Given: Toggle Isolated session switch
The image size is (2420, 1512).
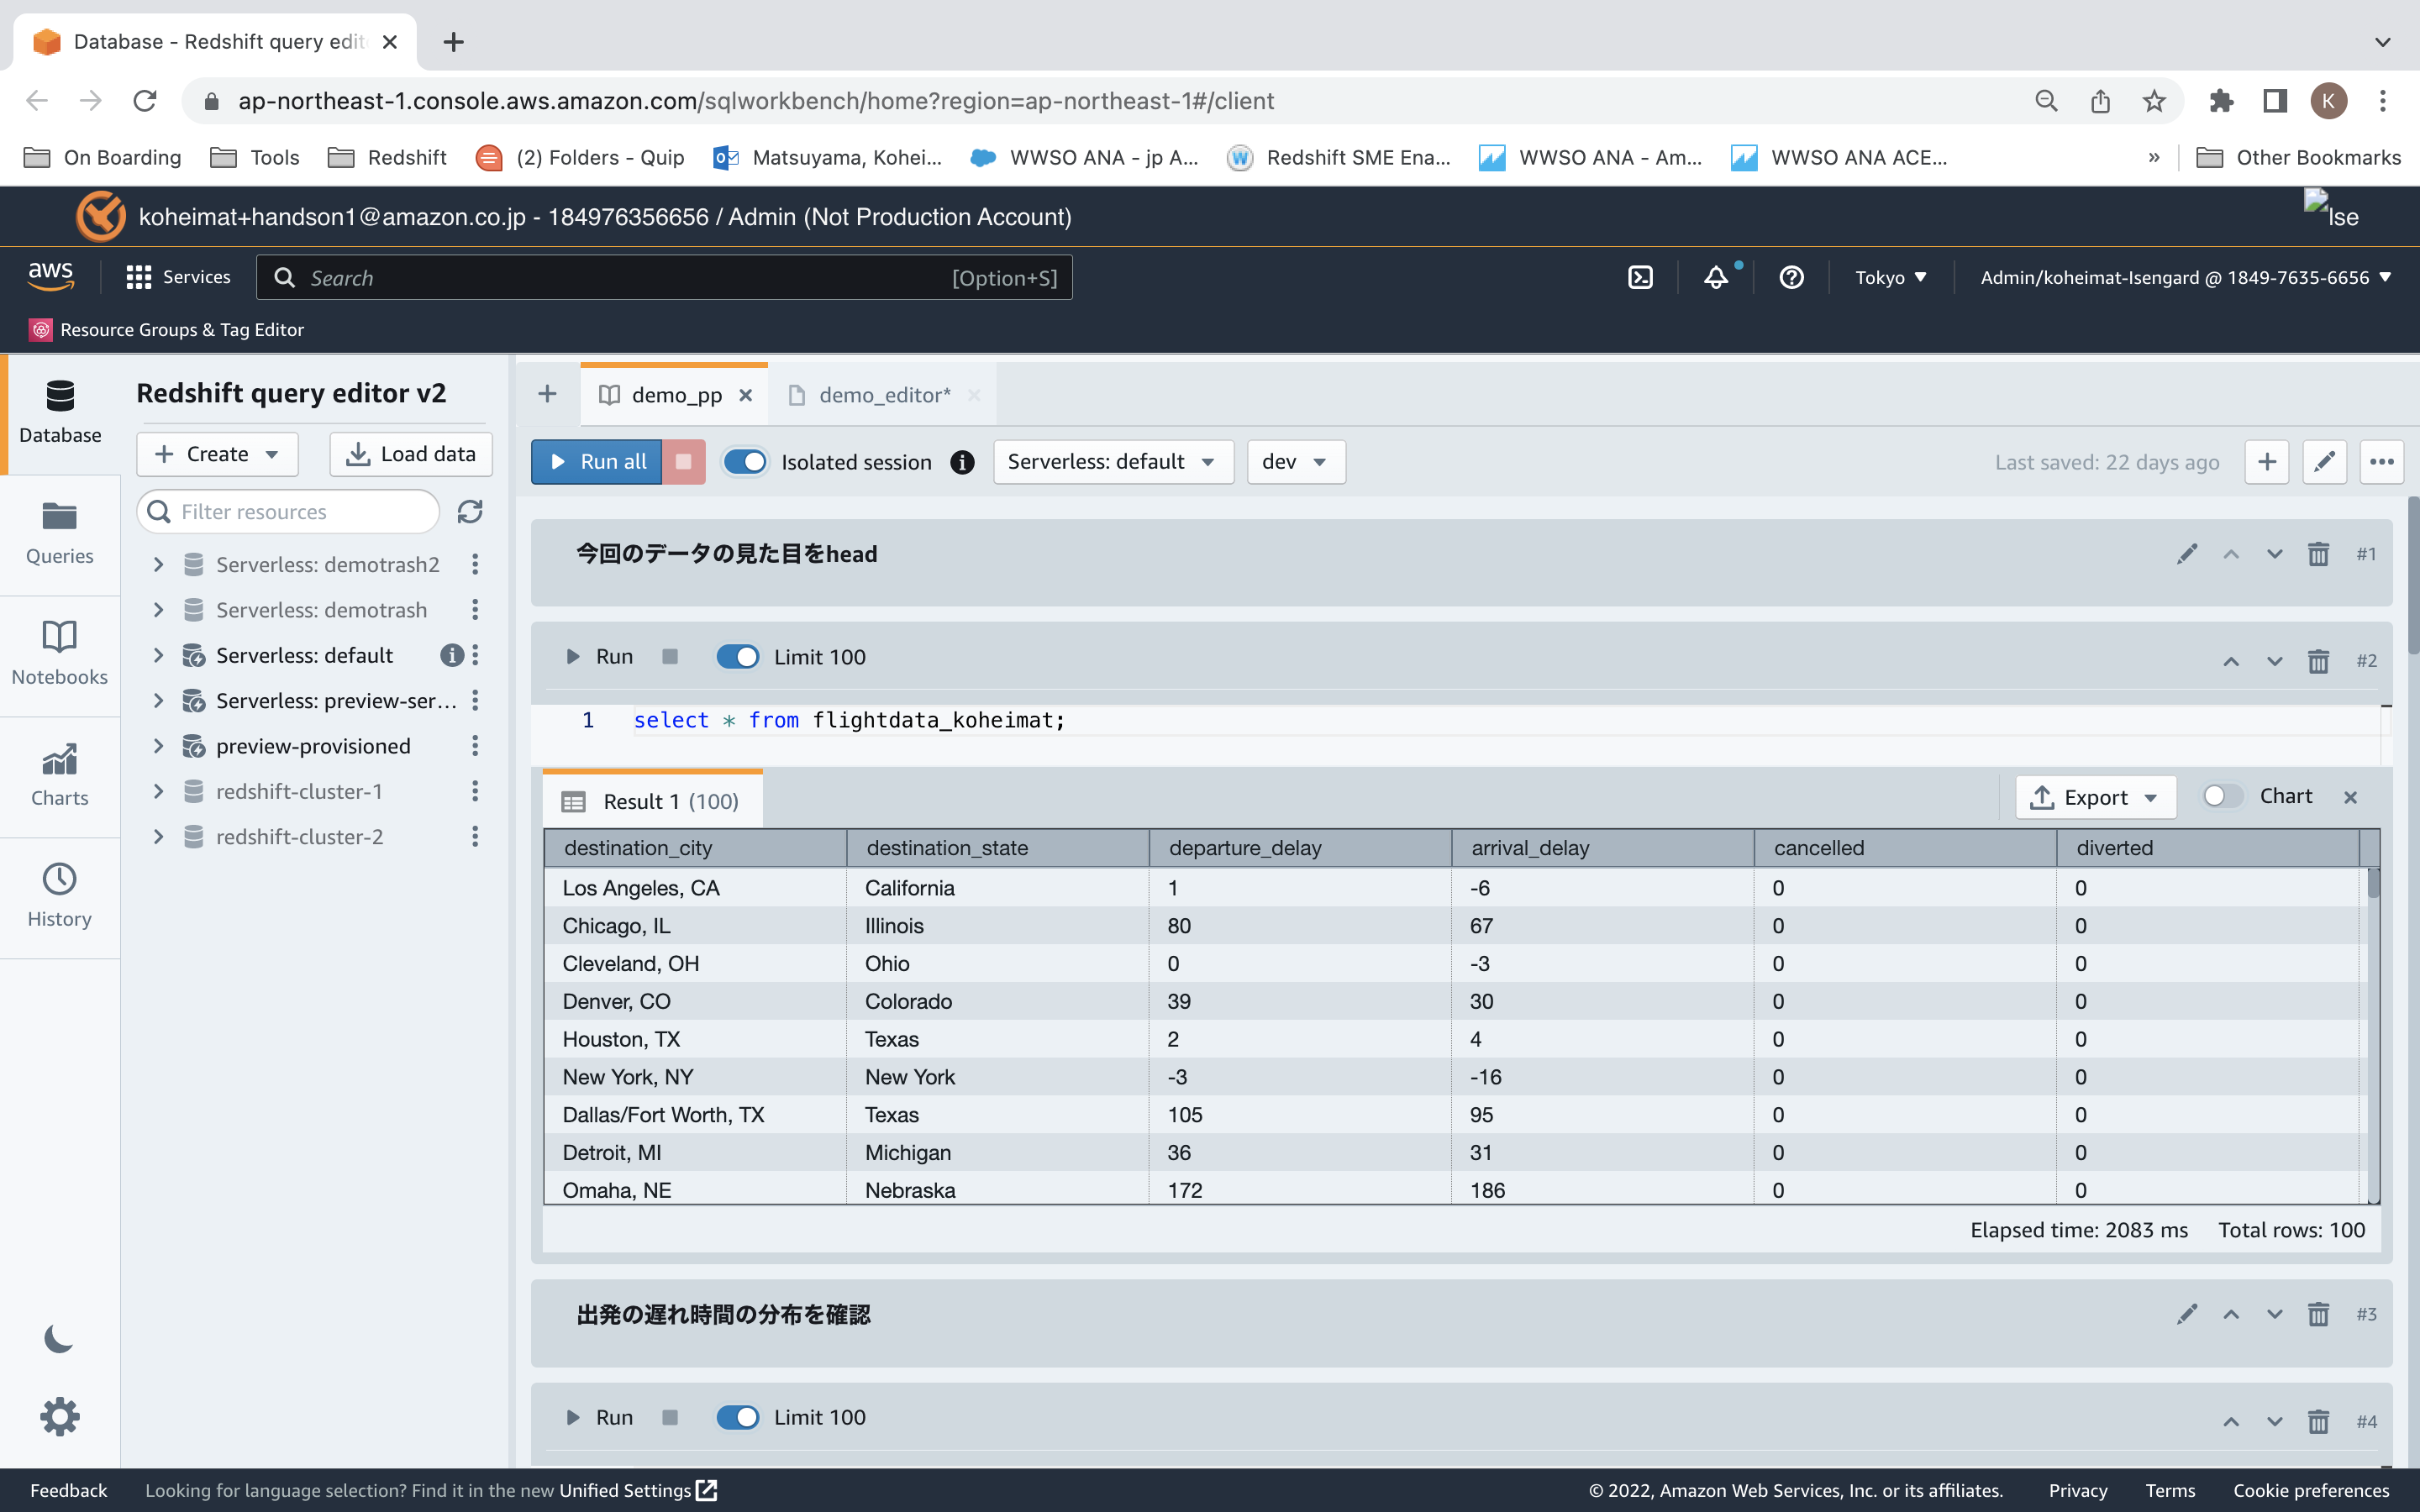Looking at the screenshot, I should pos(745,462).
